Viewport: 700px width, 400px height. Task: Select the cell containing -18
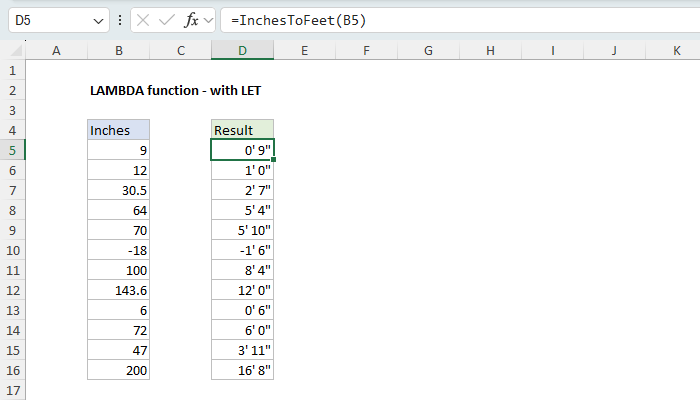(119, 250)
